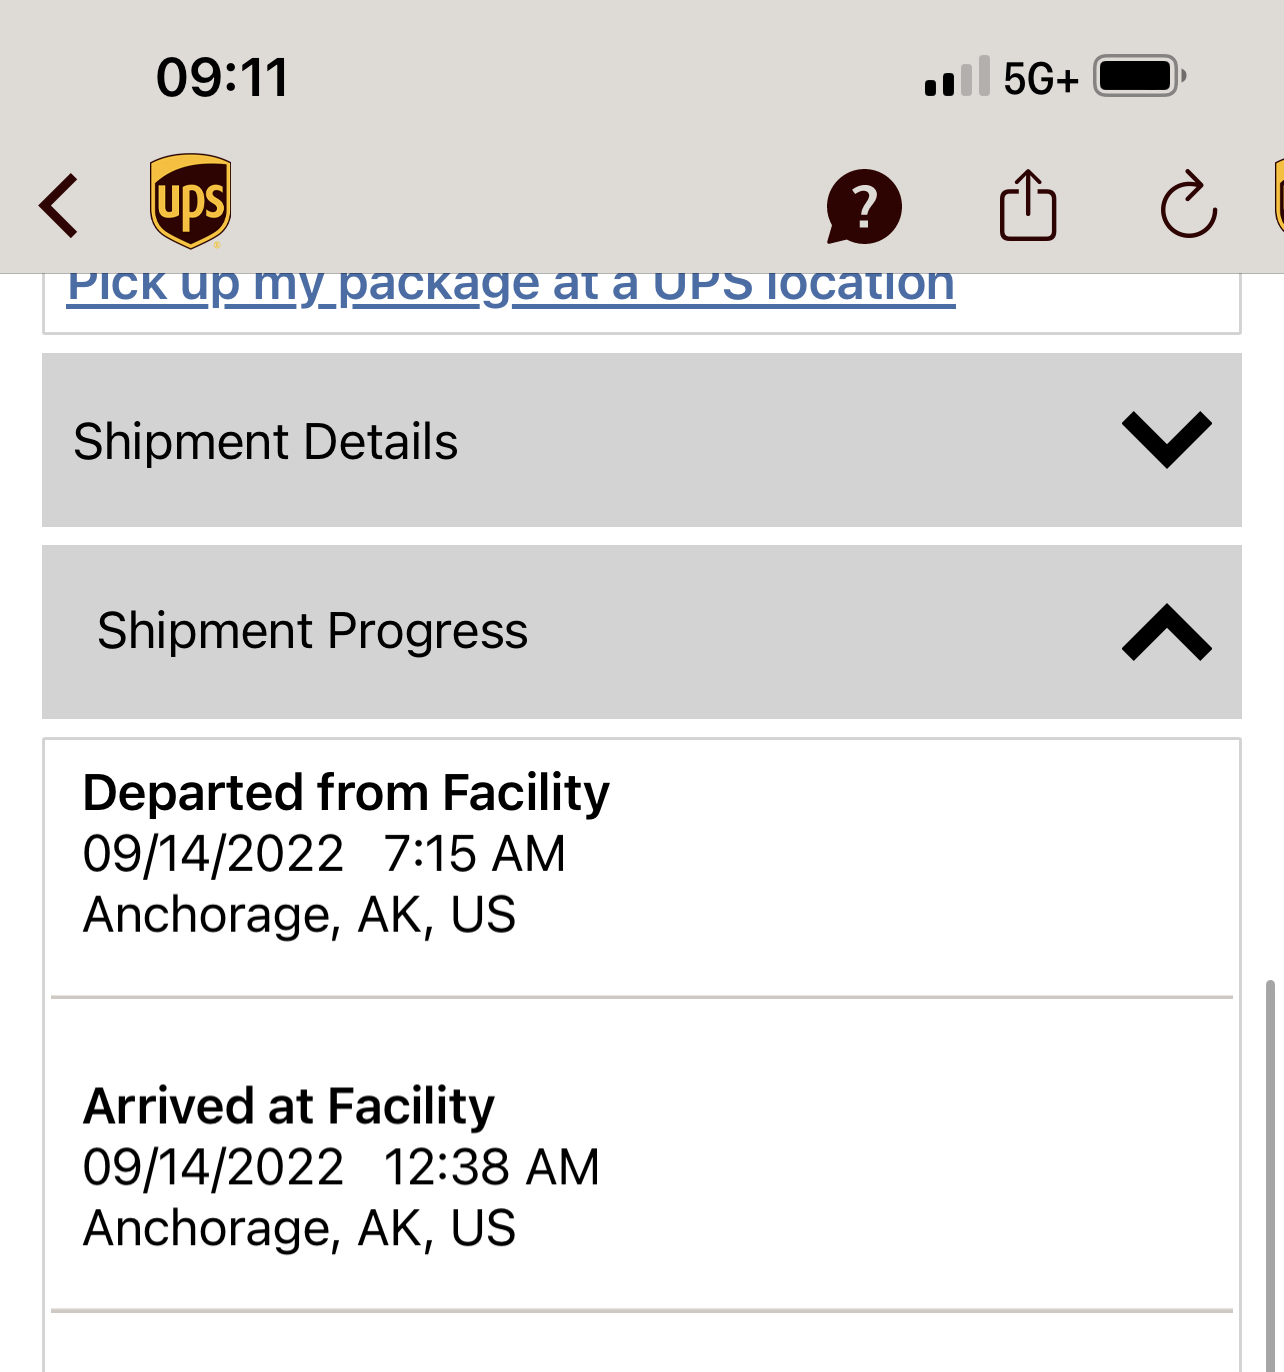Image resolution: width=1284 pixels, height=1372 pixels.
Task: Open Pick up my package at UPS location
Action: click(x=511, y=284)
